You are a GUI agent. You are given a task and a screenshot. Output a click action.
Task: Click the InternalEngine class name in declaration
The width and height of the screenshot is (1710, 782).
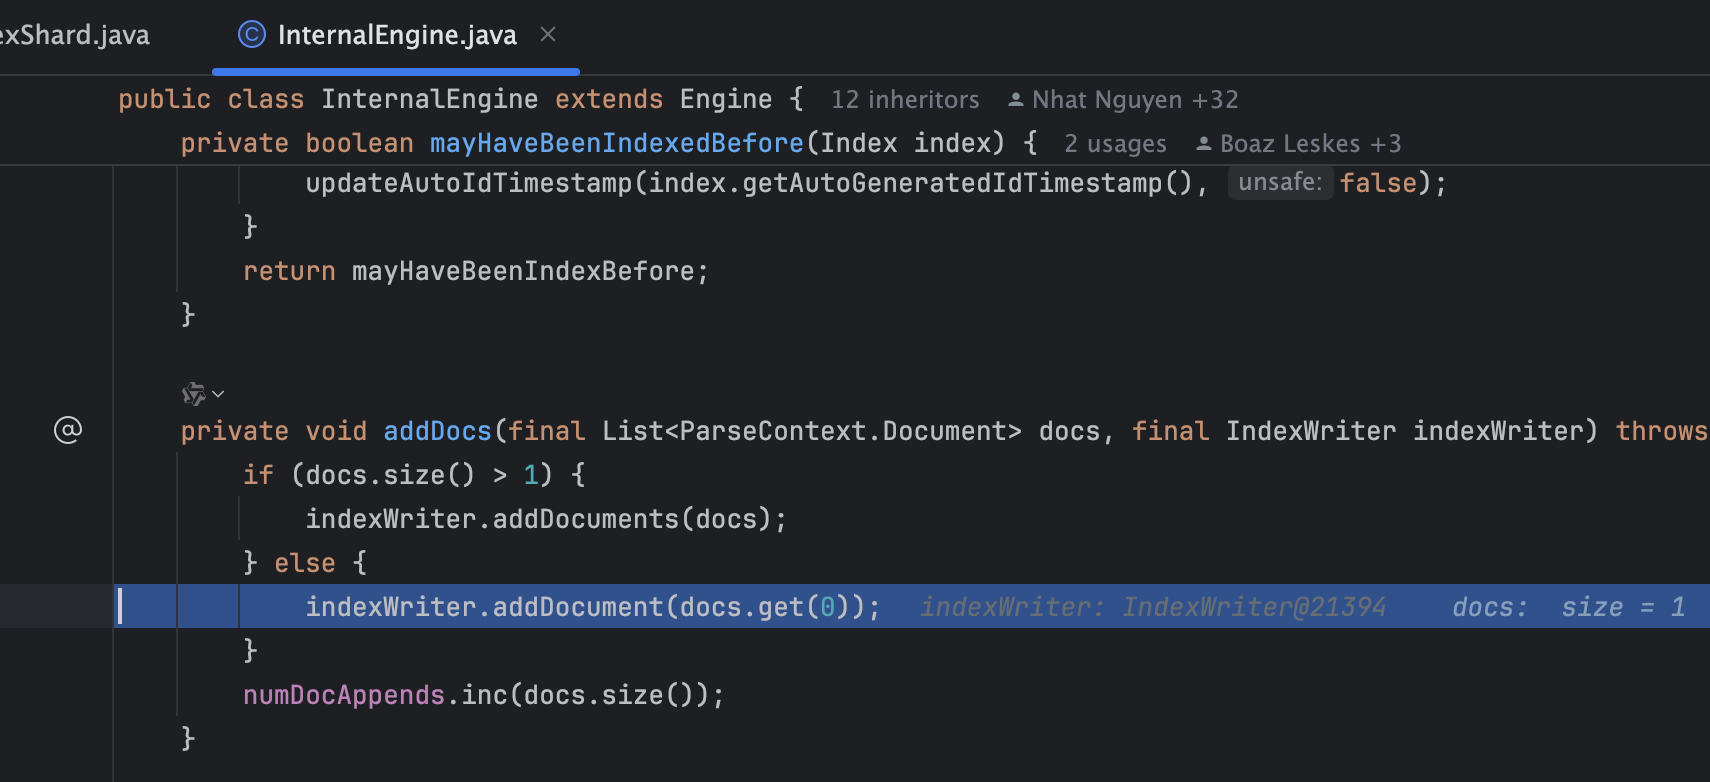pyautogui.click(x=429, y=99)
